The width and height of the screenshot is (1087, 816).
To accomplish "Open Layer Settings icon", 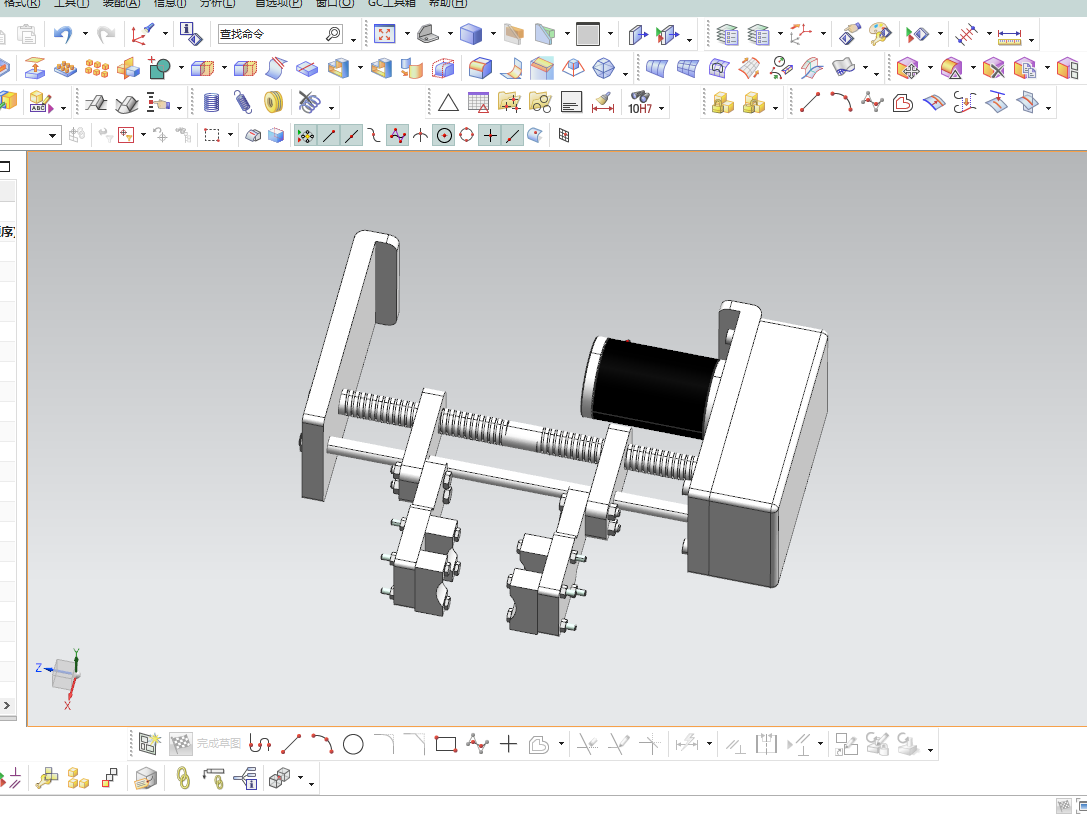I will tap(728, 34).
